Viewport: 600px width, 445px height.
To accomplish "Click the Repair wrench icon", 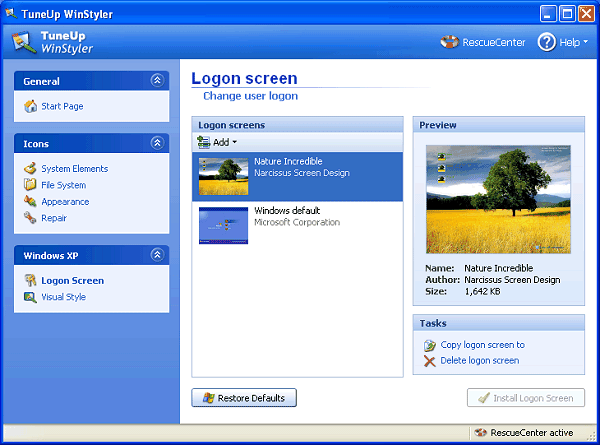I will pyautogui.click(x=30, y=218).
